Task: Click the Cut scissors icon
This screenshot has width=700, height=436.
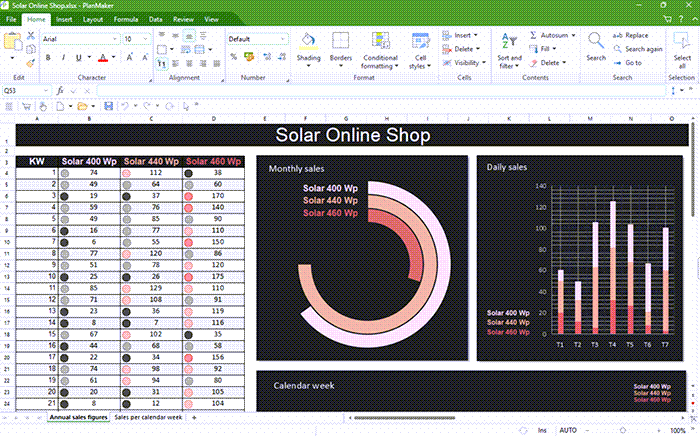Action: pyautogui.click(x=31, y=37)
